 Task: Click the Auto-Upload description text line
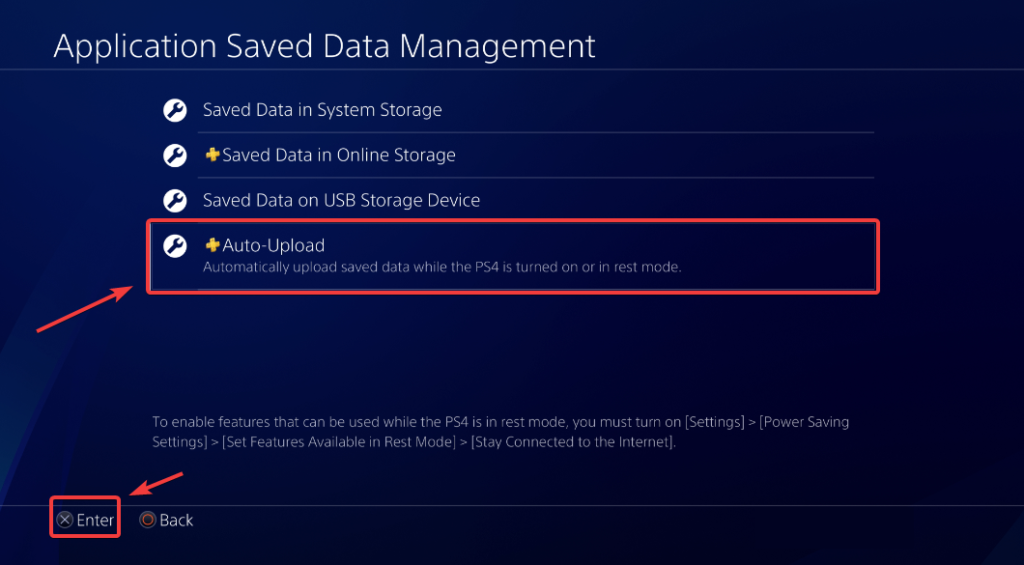441,267
